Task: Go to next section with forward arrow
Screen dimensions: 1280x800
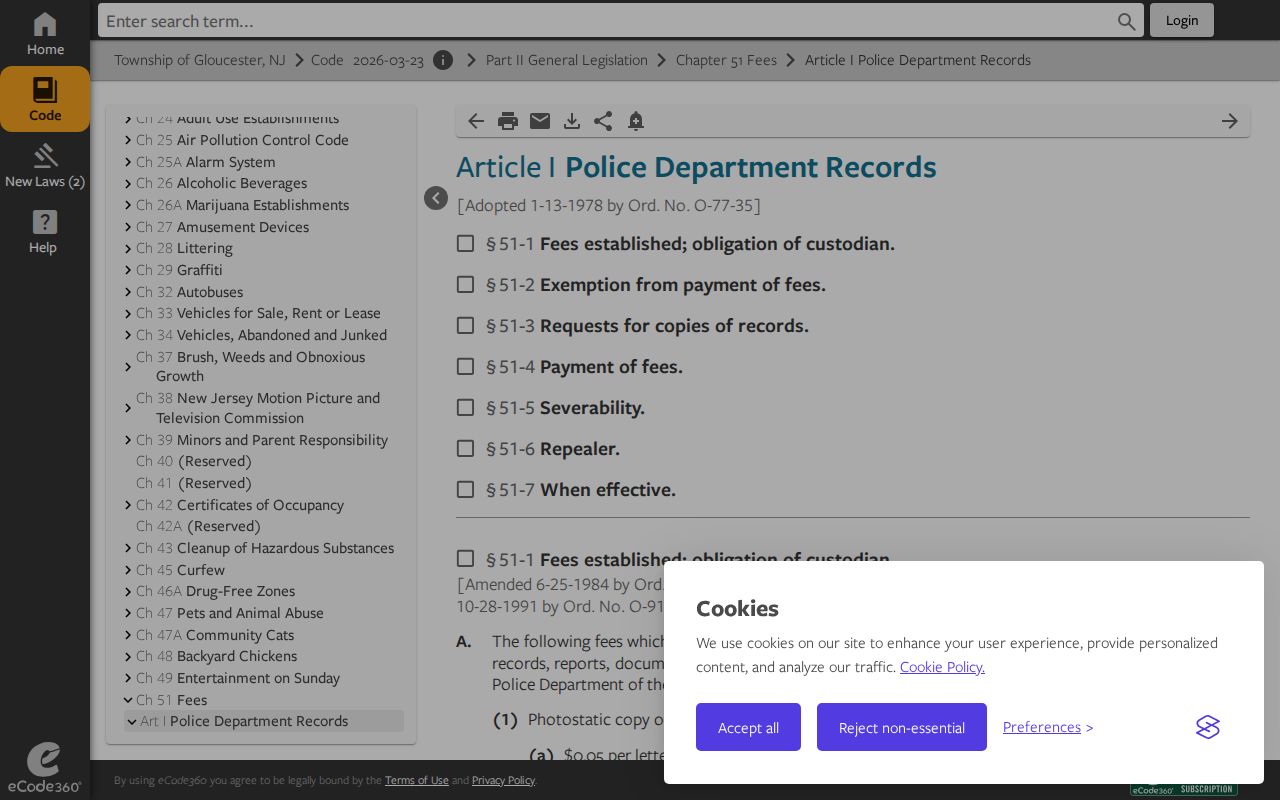Action: (x=1230, y=121)
